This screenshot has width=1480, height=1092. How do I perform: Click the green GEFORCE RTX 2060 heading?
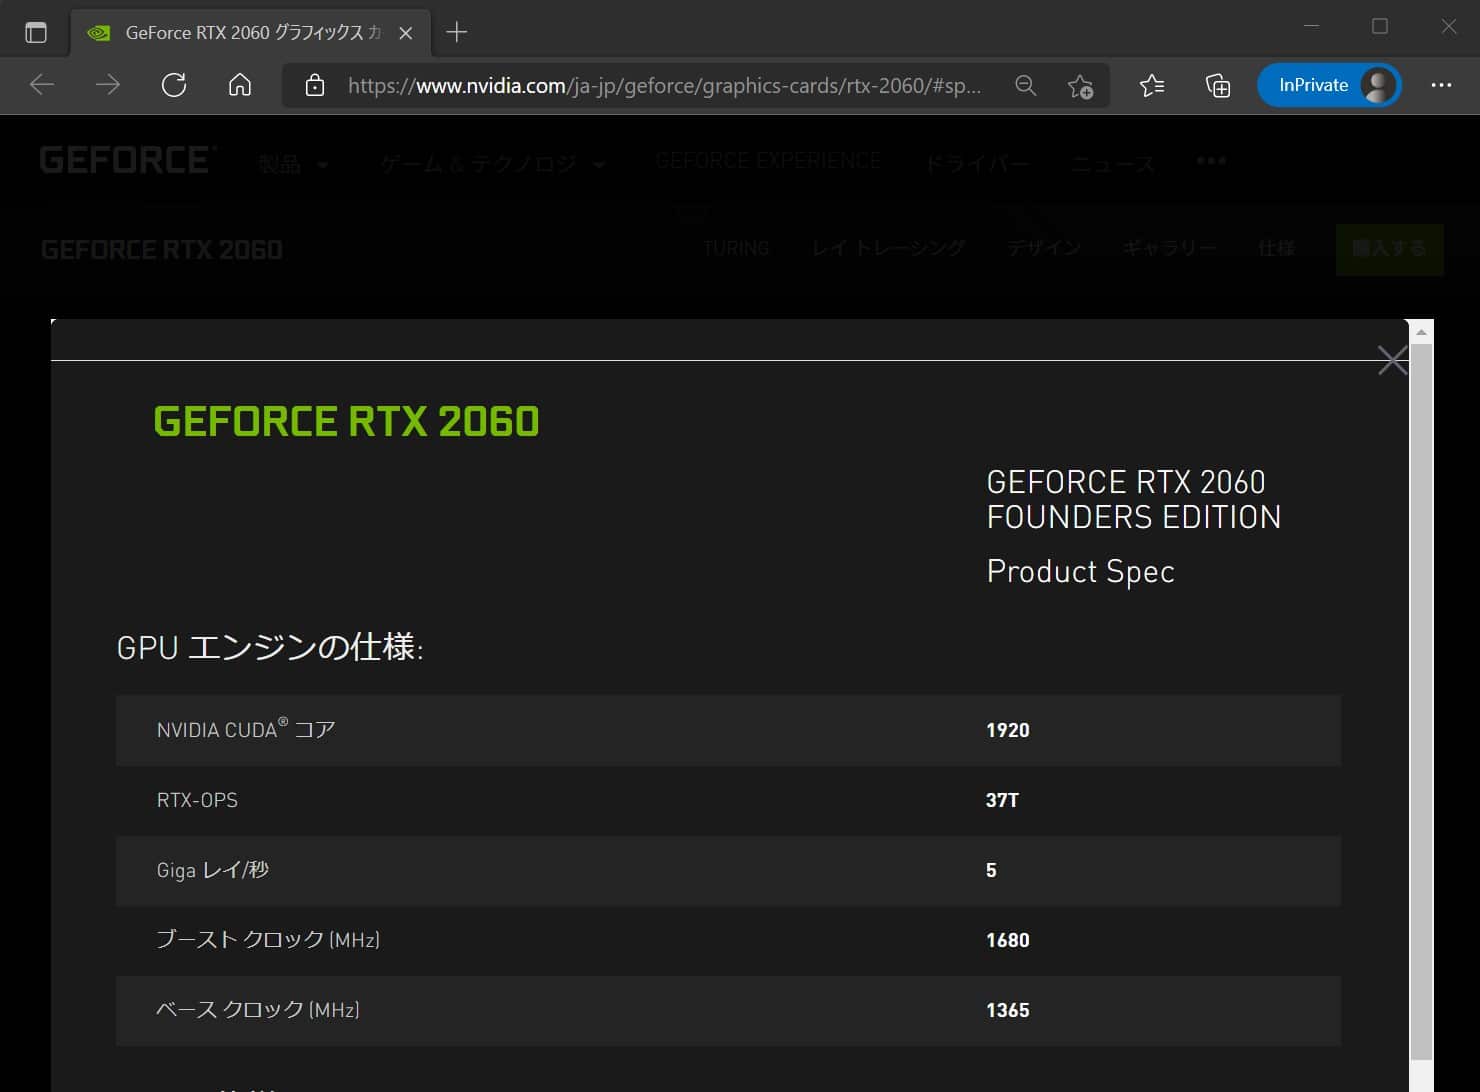click(x=346, y=421)
